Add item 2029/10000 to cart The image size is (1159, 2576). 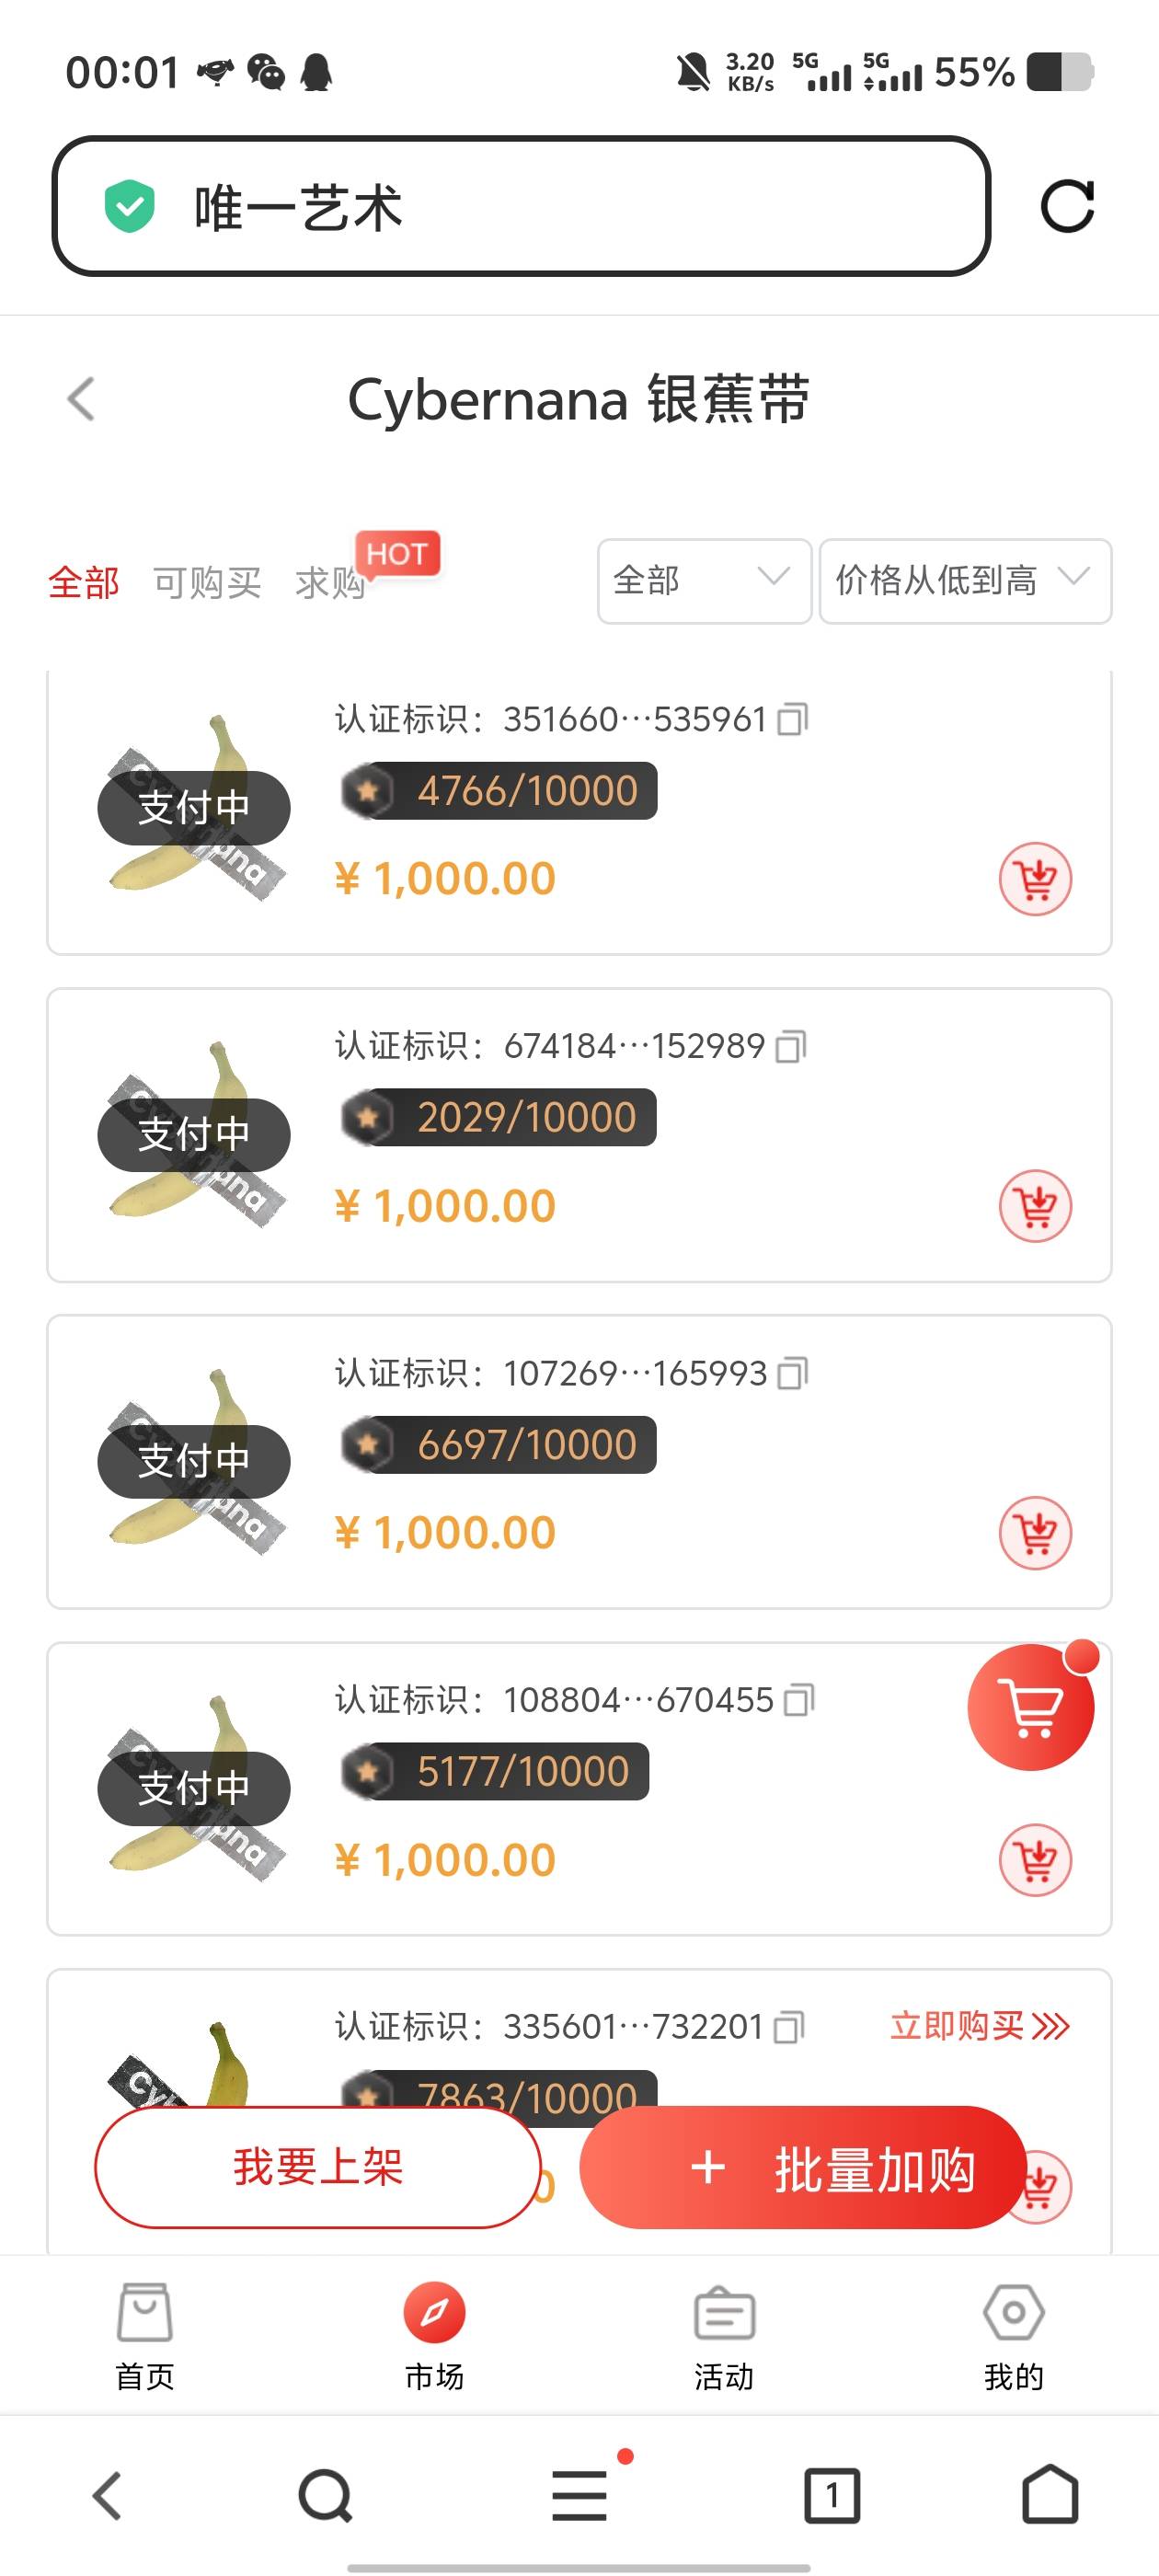pyautogui.click(x=1035, y=1206)
